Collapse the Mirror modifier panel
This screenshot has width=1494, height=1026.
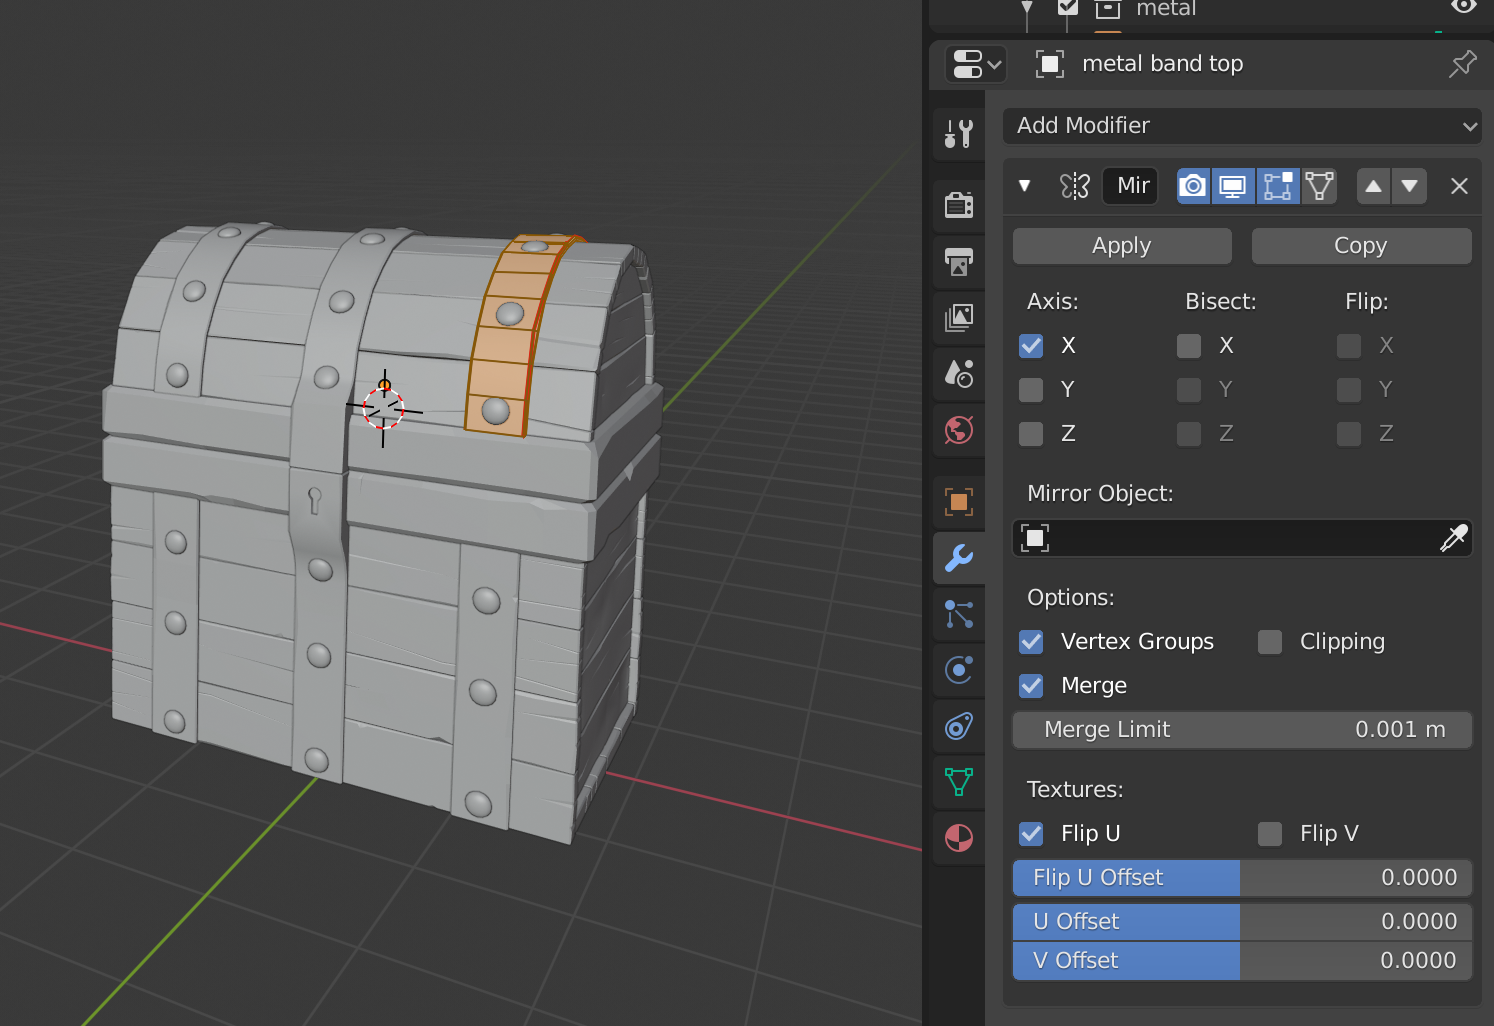pyautogui.click(x=1024, y=186)
